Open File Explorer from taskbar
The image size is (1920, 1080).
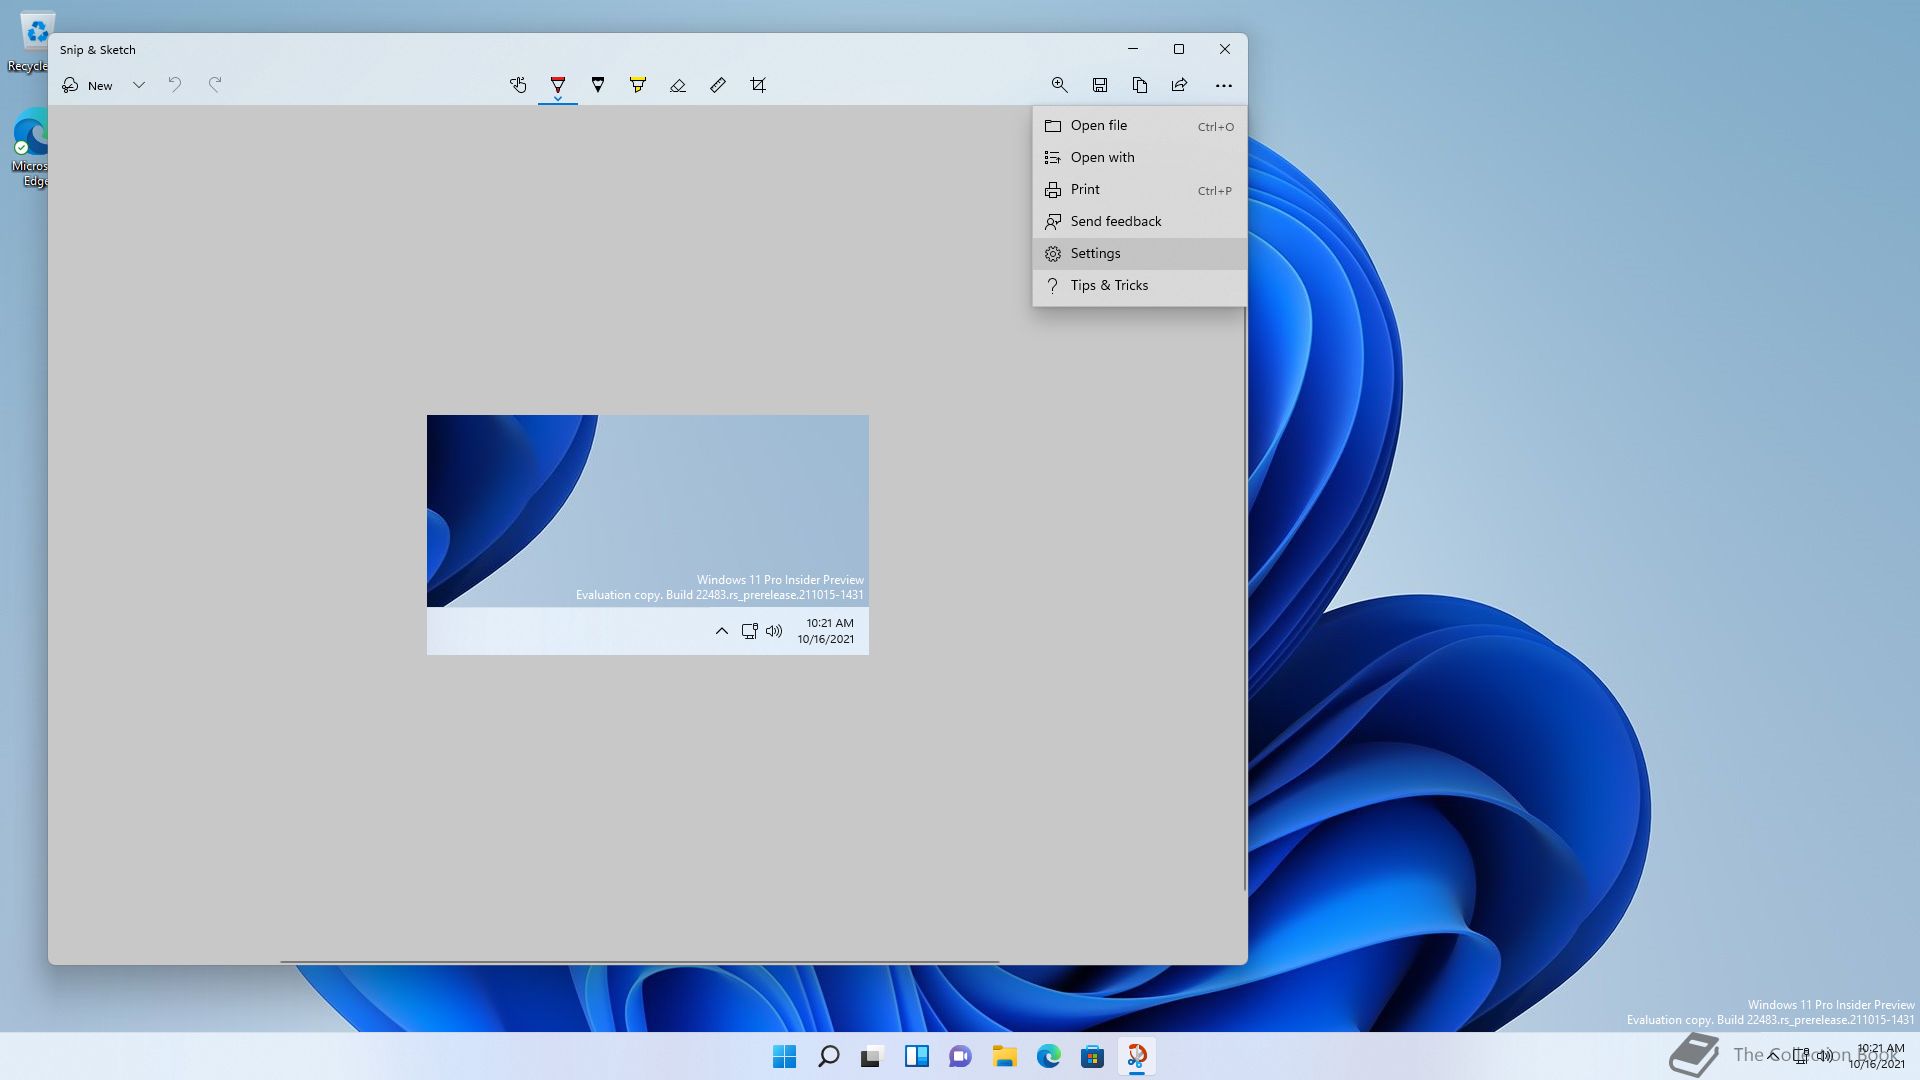1005,1056
